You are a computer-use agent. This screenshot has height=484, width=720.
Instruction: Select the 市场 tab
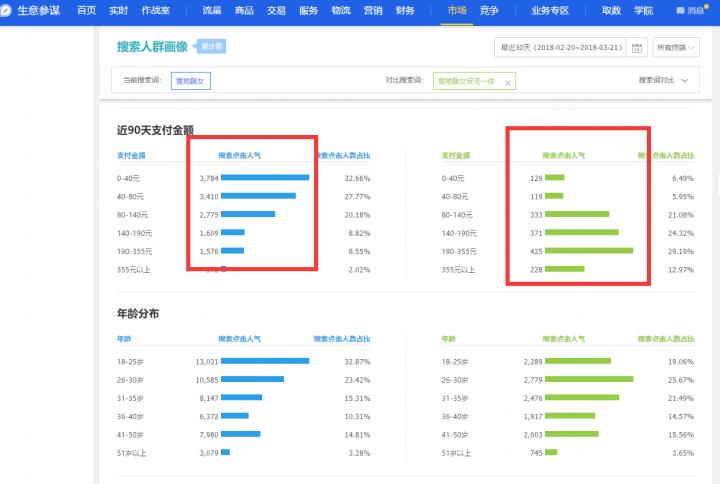[x=457, y=10]
